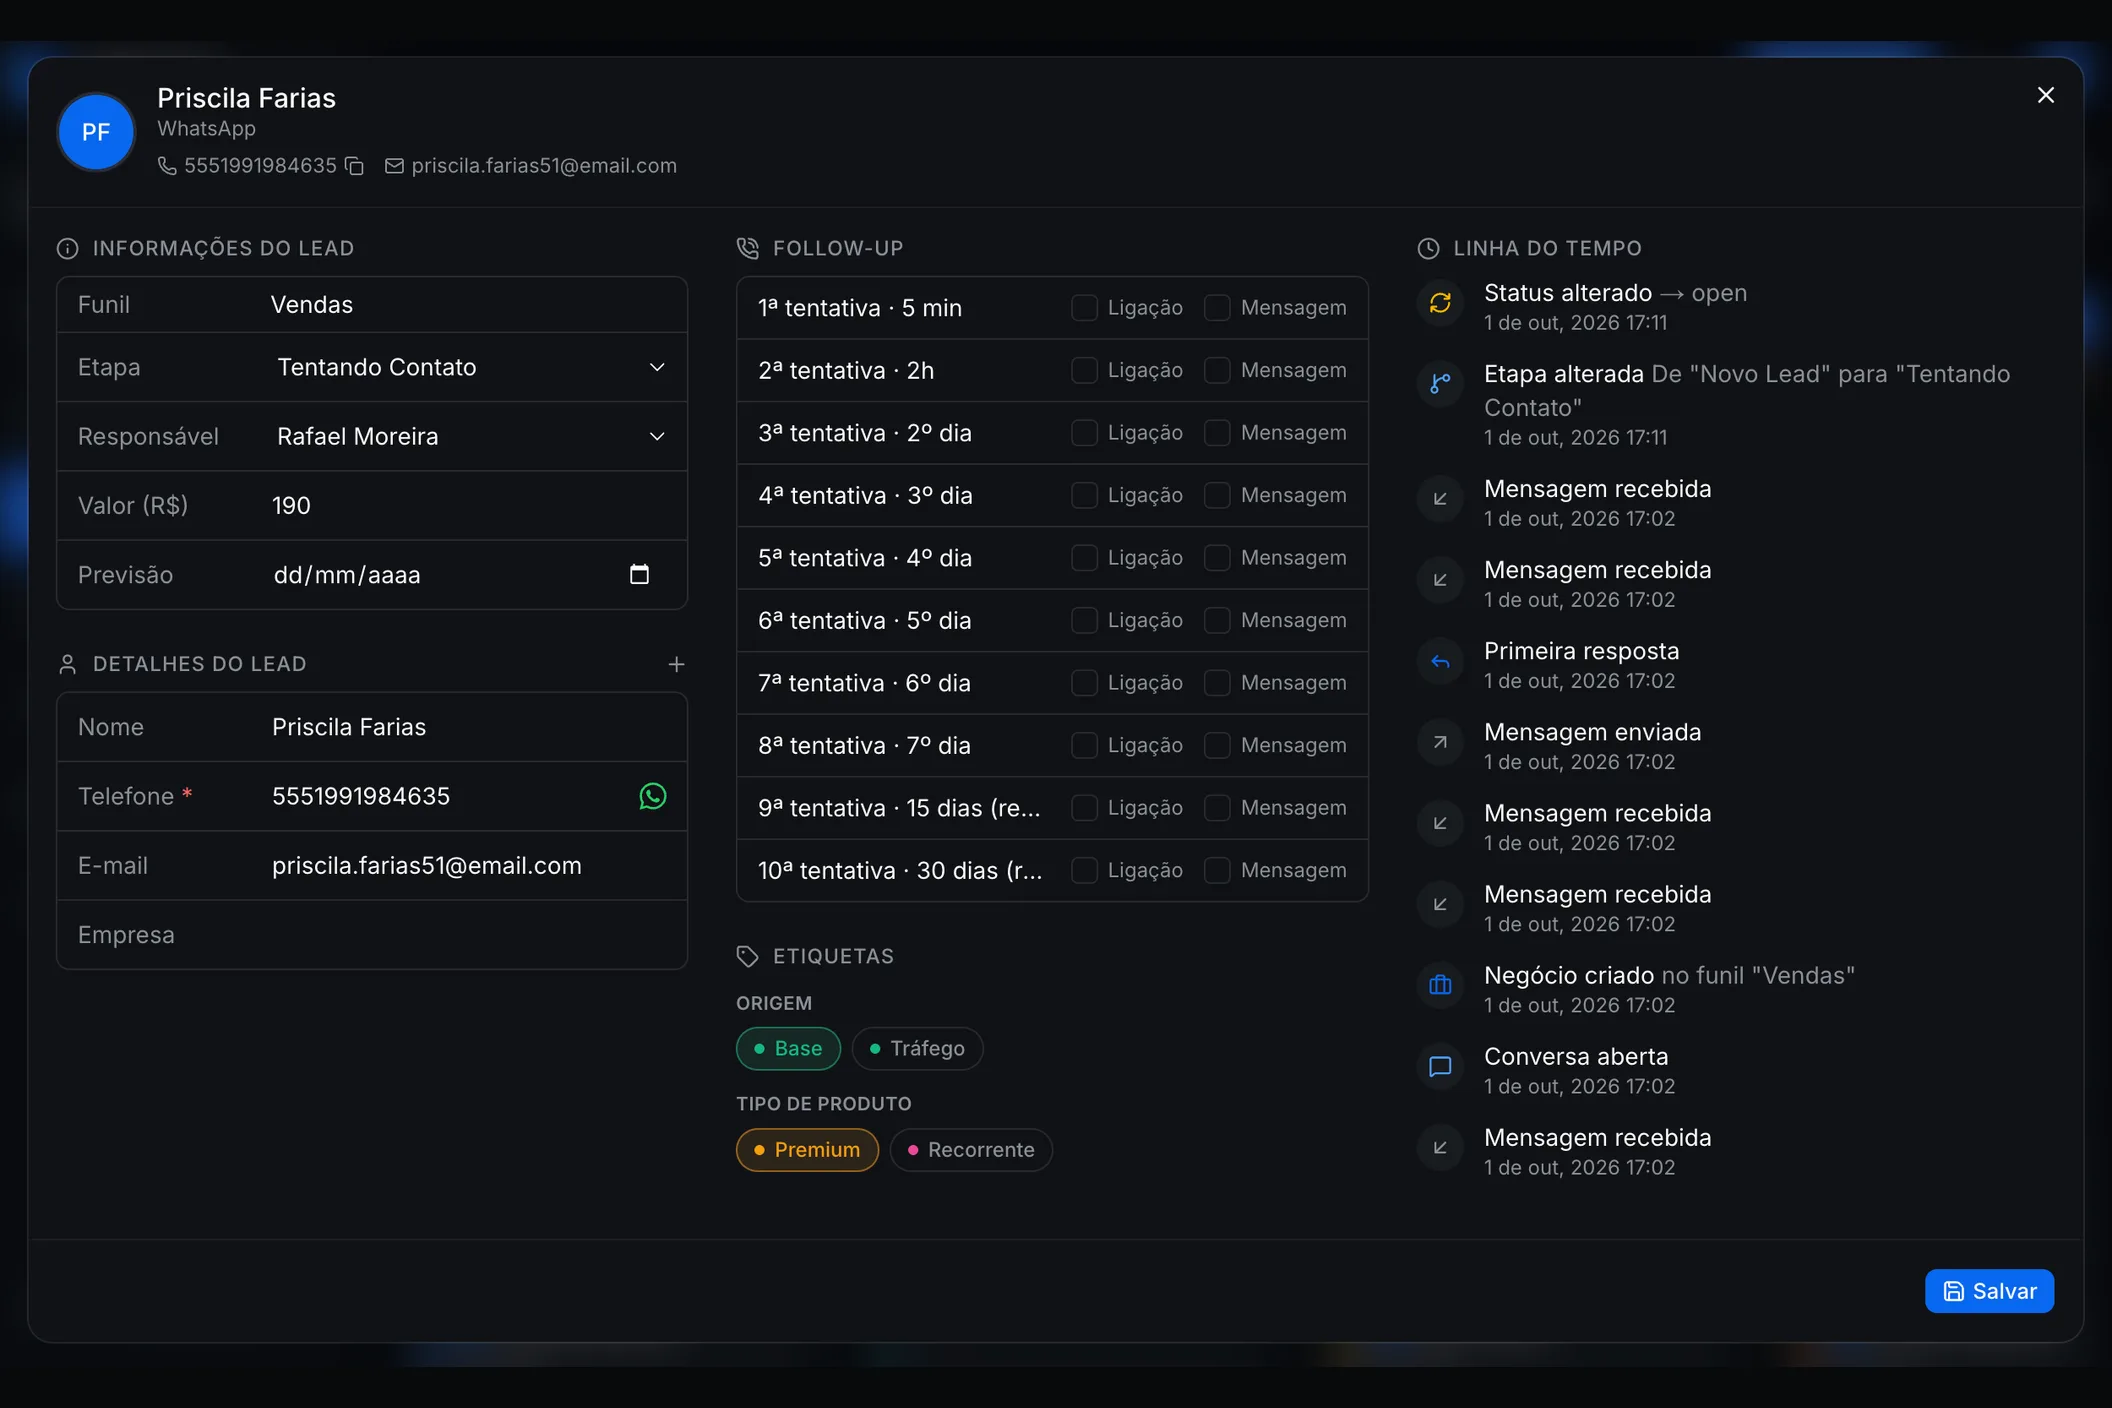Select the Base origin tag

click(788, 1048)
